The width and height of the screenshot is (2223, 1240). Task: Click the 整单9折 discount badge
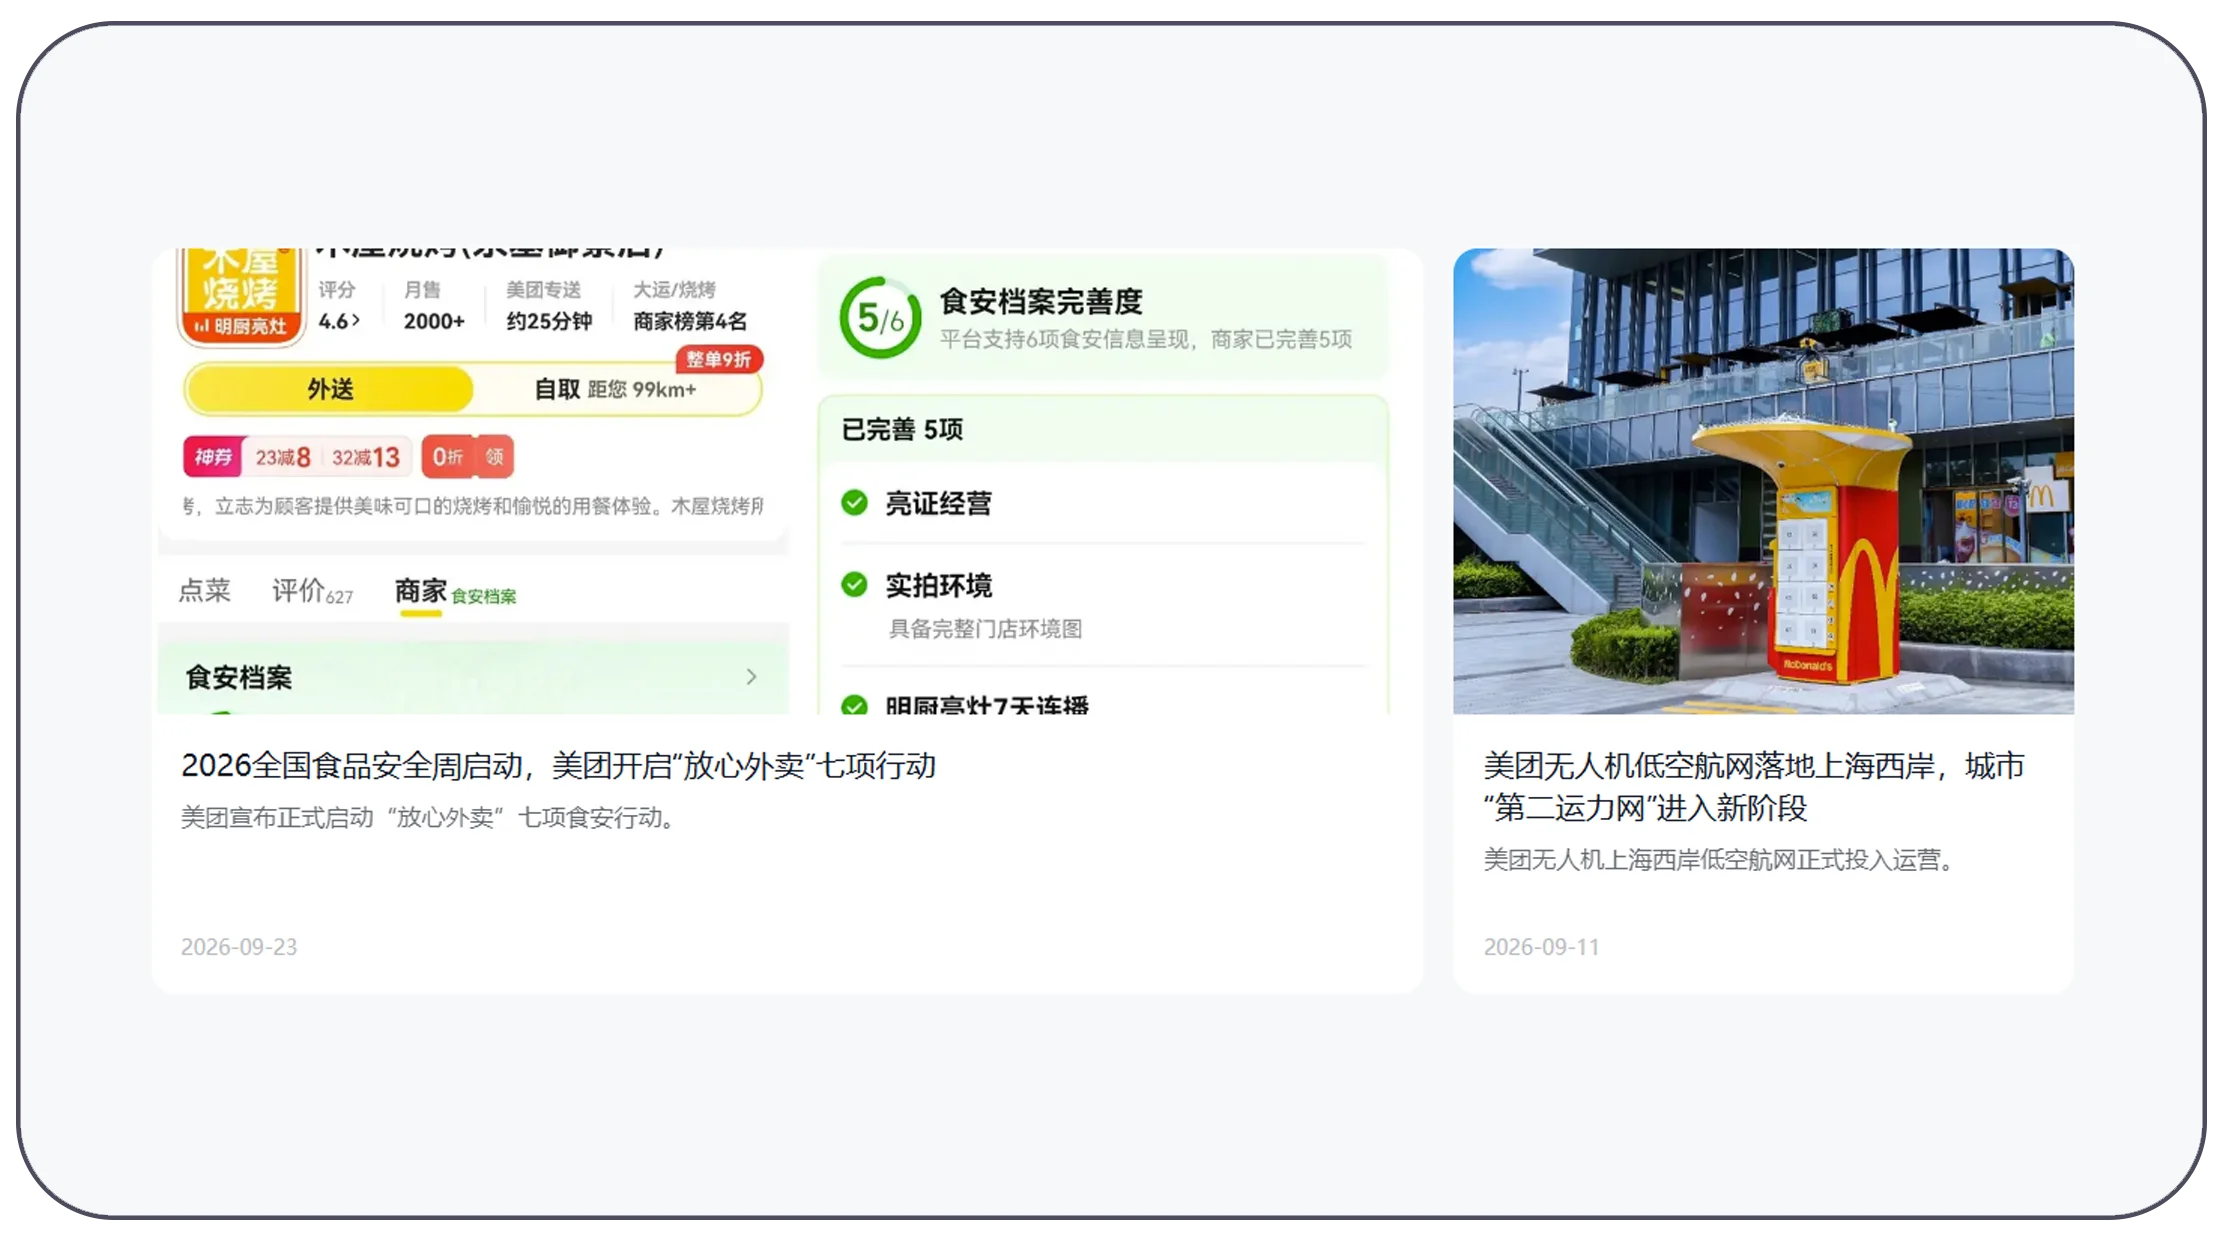[719, 359]
